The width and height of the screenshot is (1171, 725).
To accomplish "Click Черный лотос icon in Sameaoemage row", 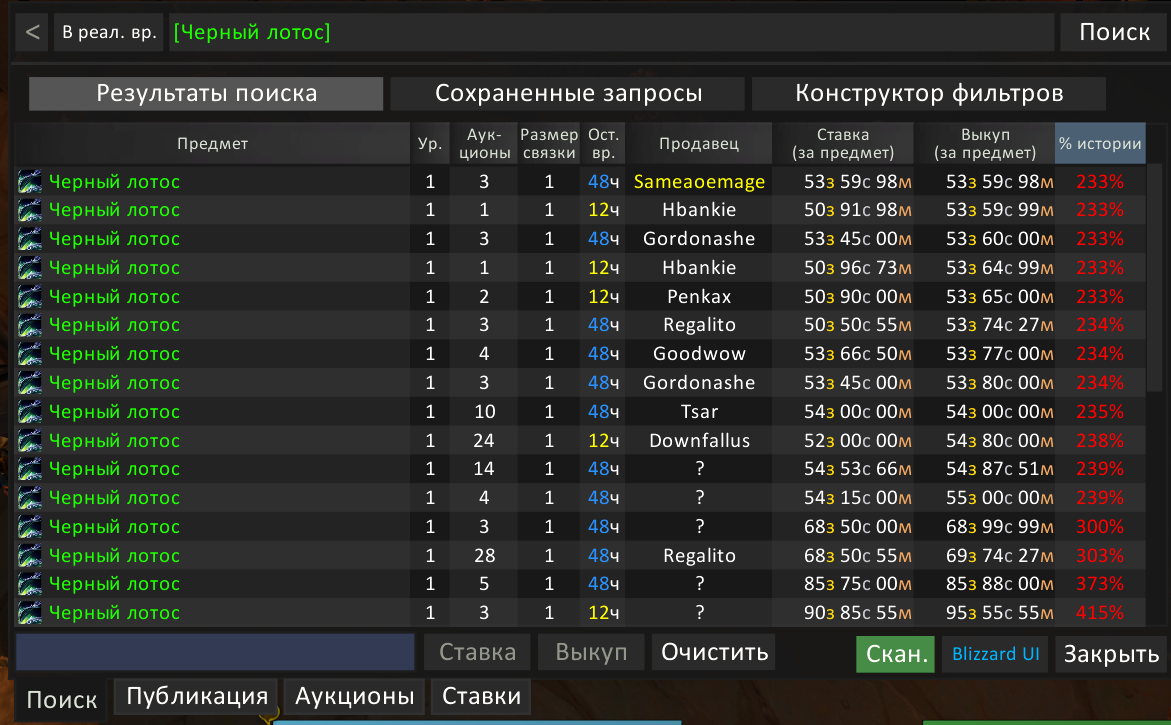I will click(30, 181).
